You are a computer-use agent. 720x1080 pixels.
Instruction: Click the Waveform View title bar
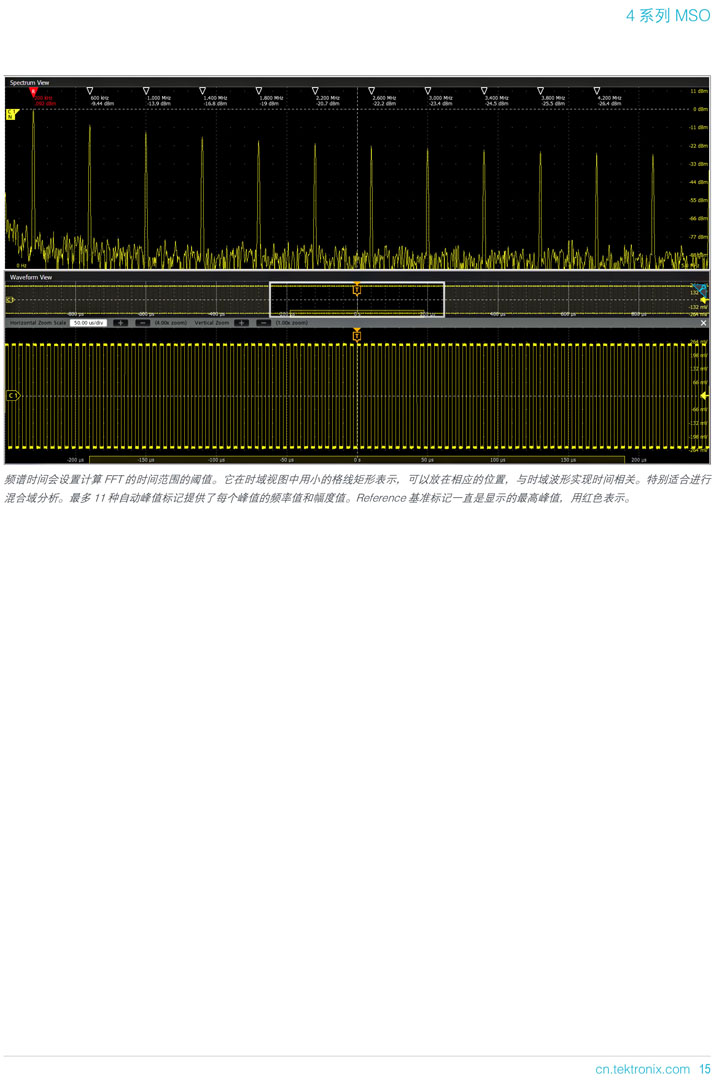[357, 277]
